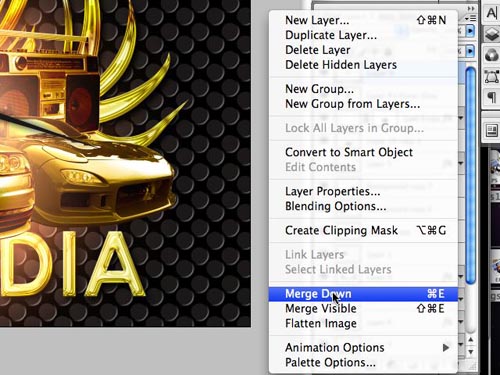Click the scrollbar down arrow in Layers panel

471,352
